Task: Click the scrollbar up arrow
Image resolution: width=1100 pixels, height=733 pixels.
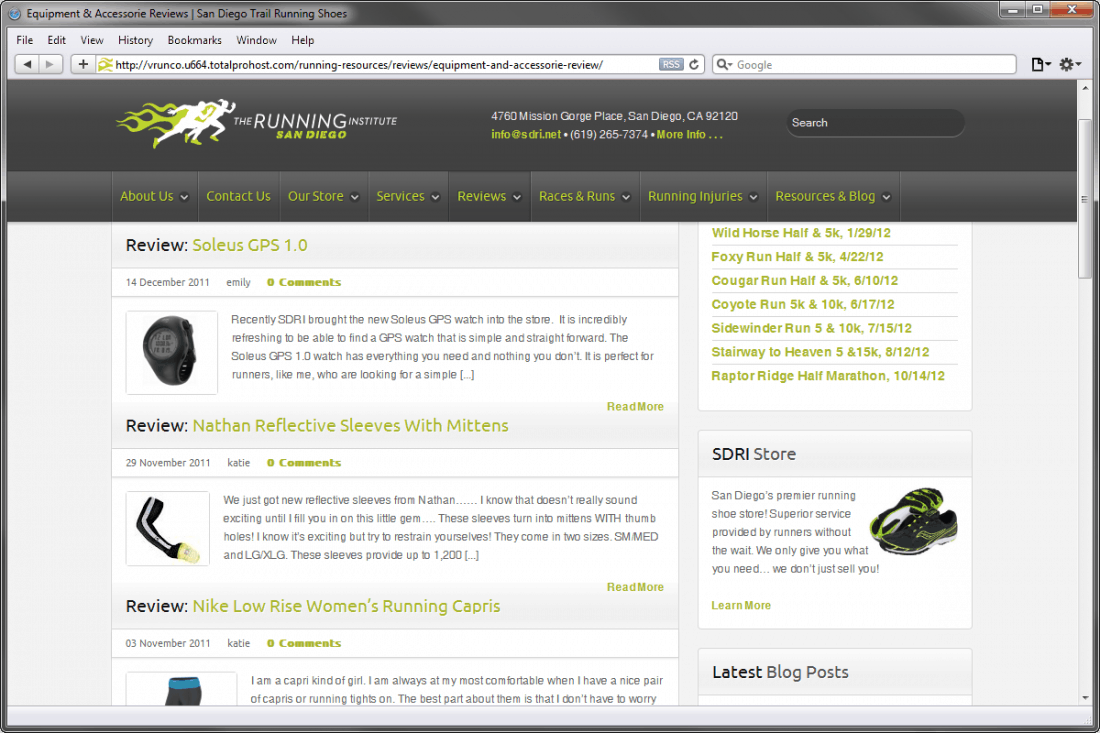Action: point(1085,88)
